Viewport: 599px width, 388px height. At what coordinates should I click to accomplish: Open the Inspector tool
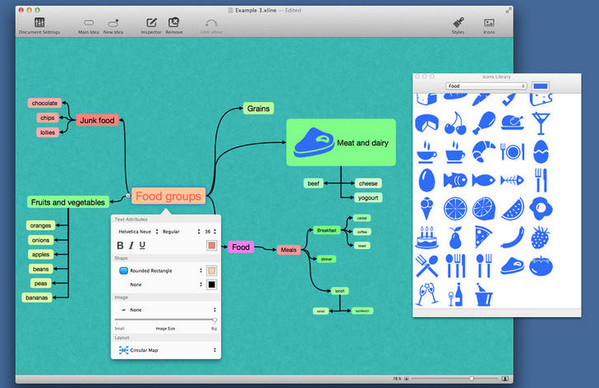[x=151, y=26]
